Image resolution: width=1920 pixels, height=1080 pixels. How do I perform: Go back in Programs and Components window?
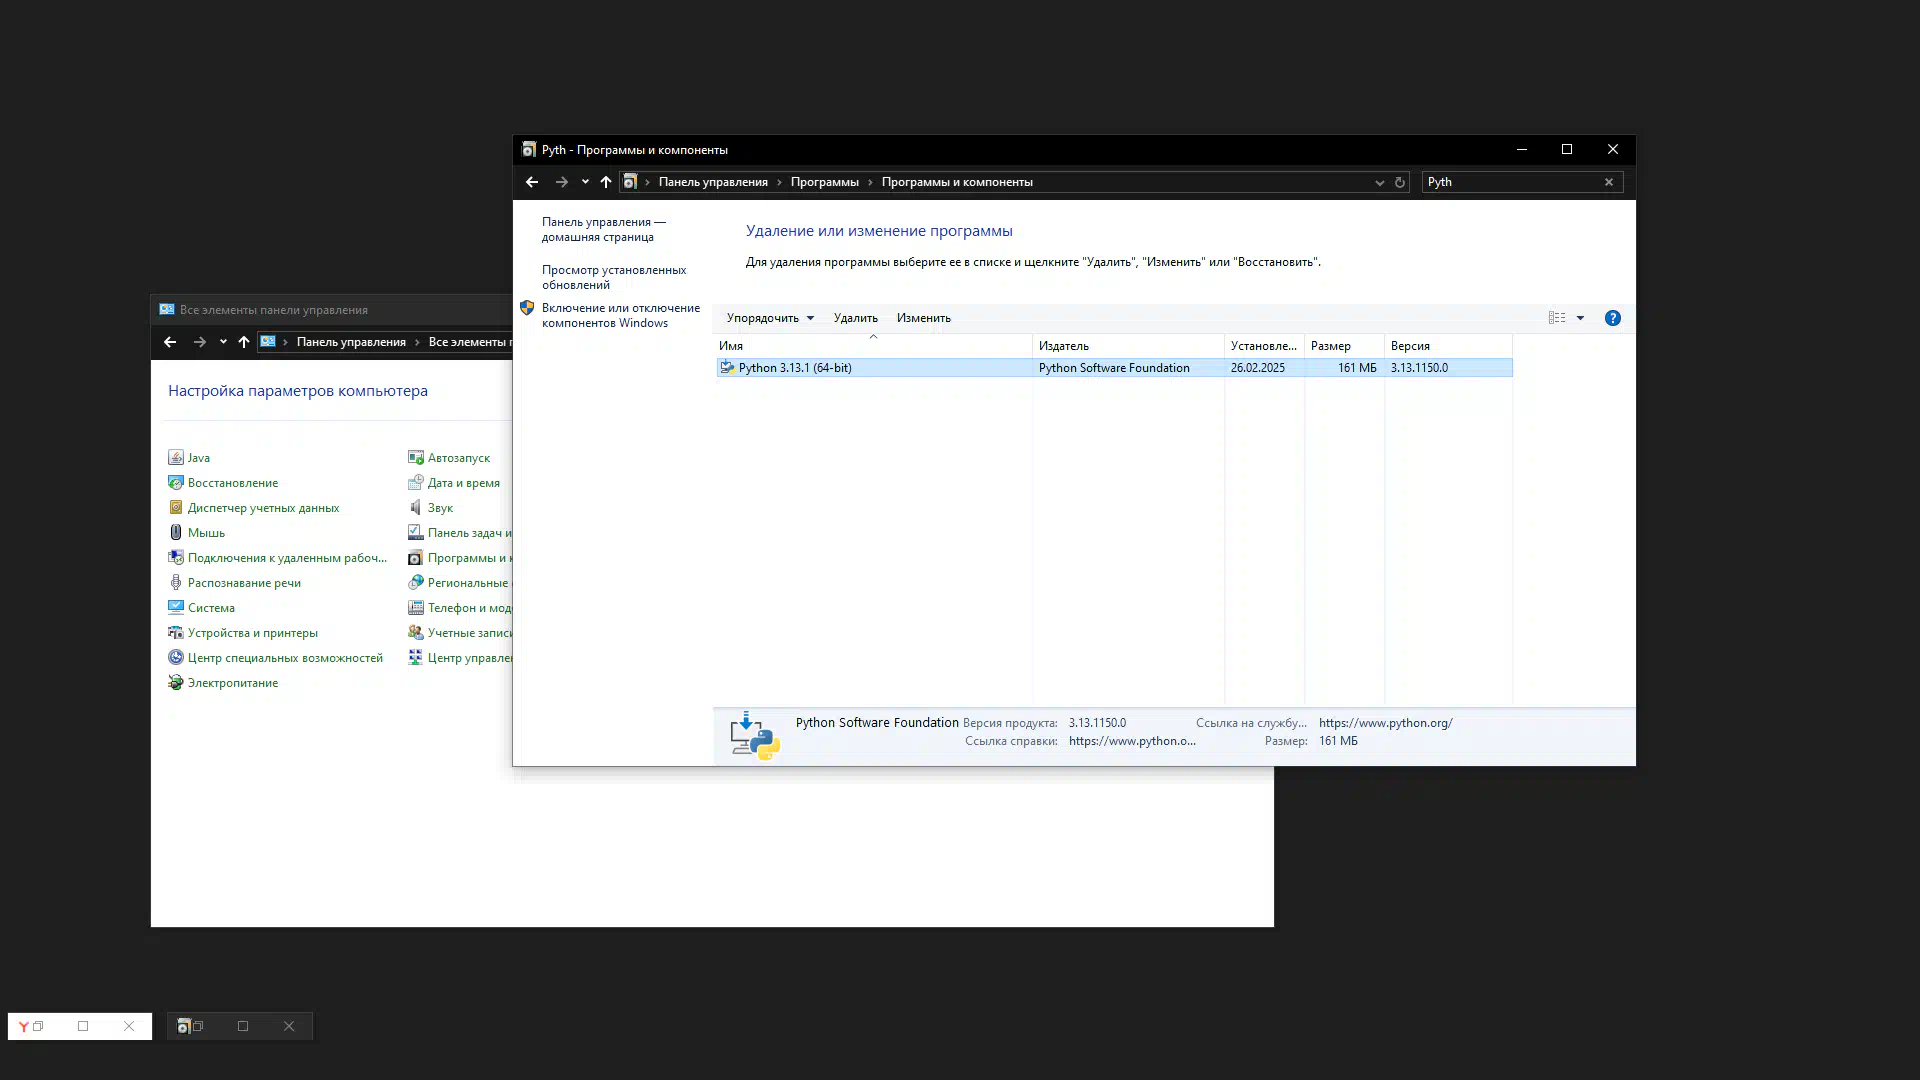tap(532, 182)
